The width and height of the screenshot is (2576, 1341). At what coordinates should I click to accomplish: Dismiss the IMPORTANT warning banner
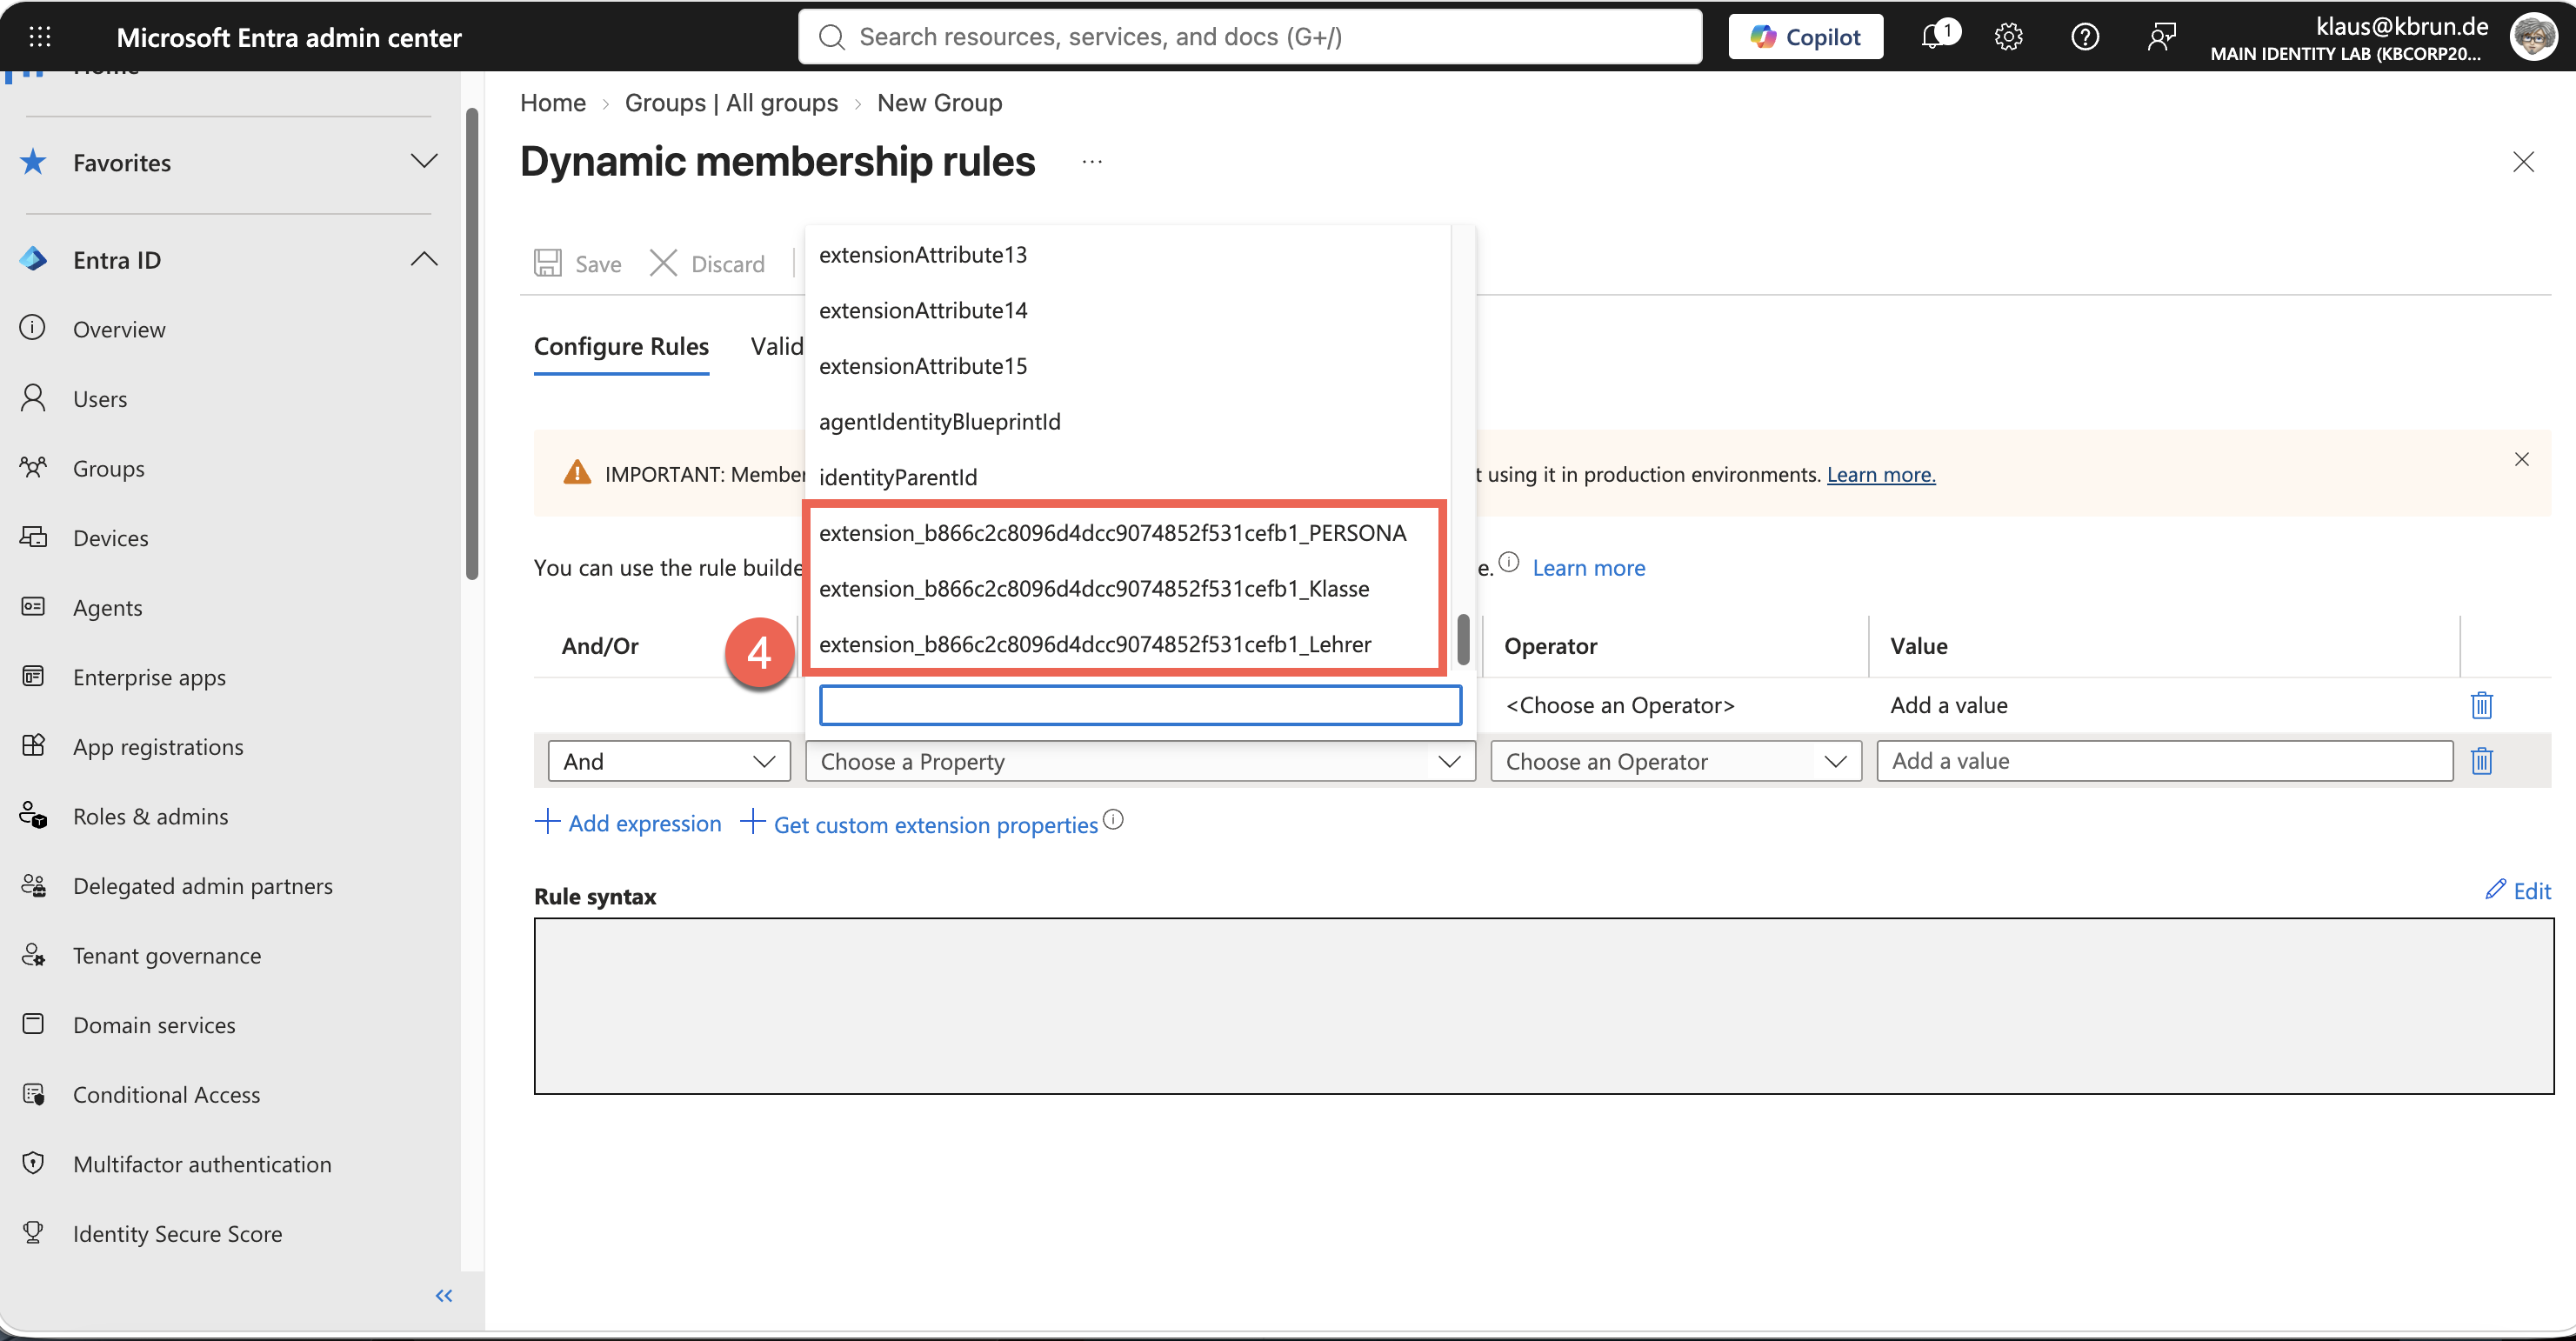(2522, 459)
